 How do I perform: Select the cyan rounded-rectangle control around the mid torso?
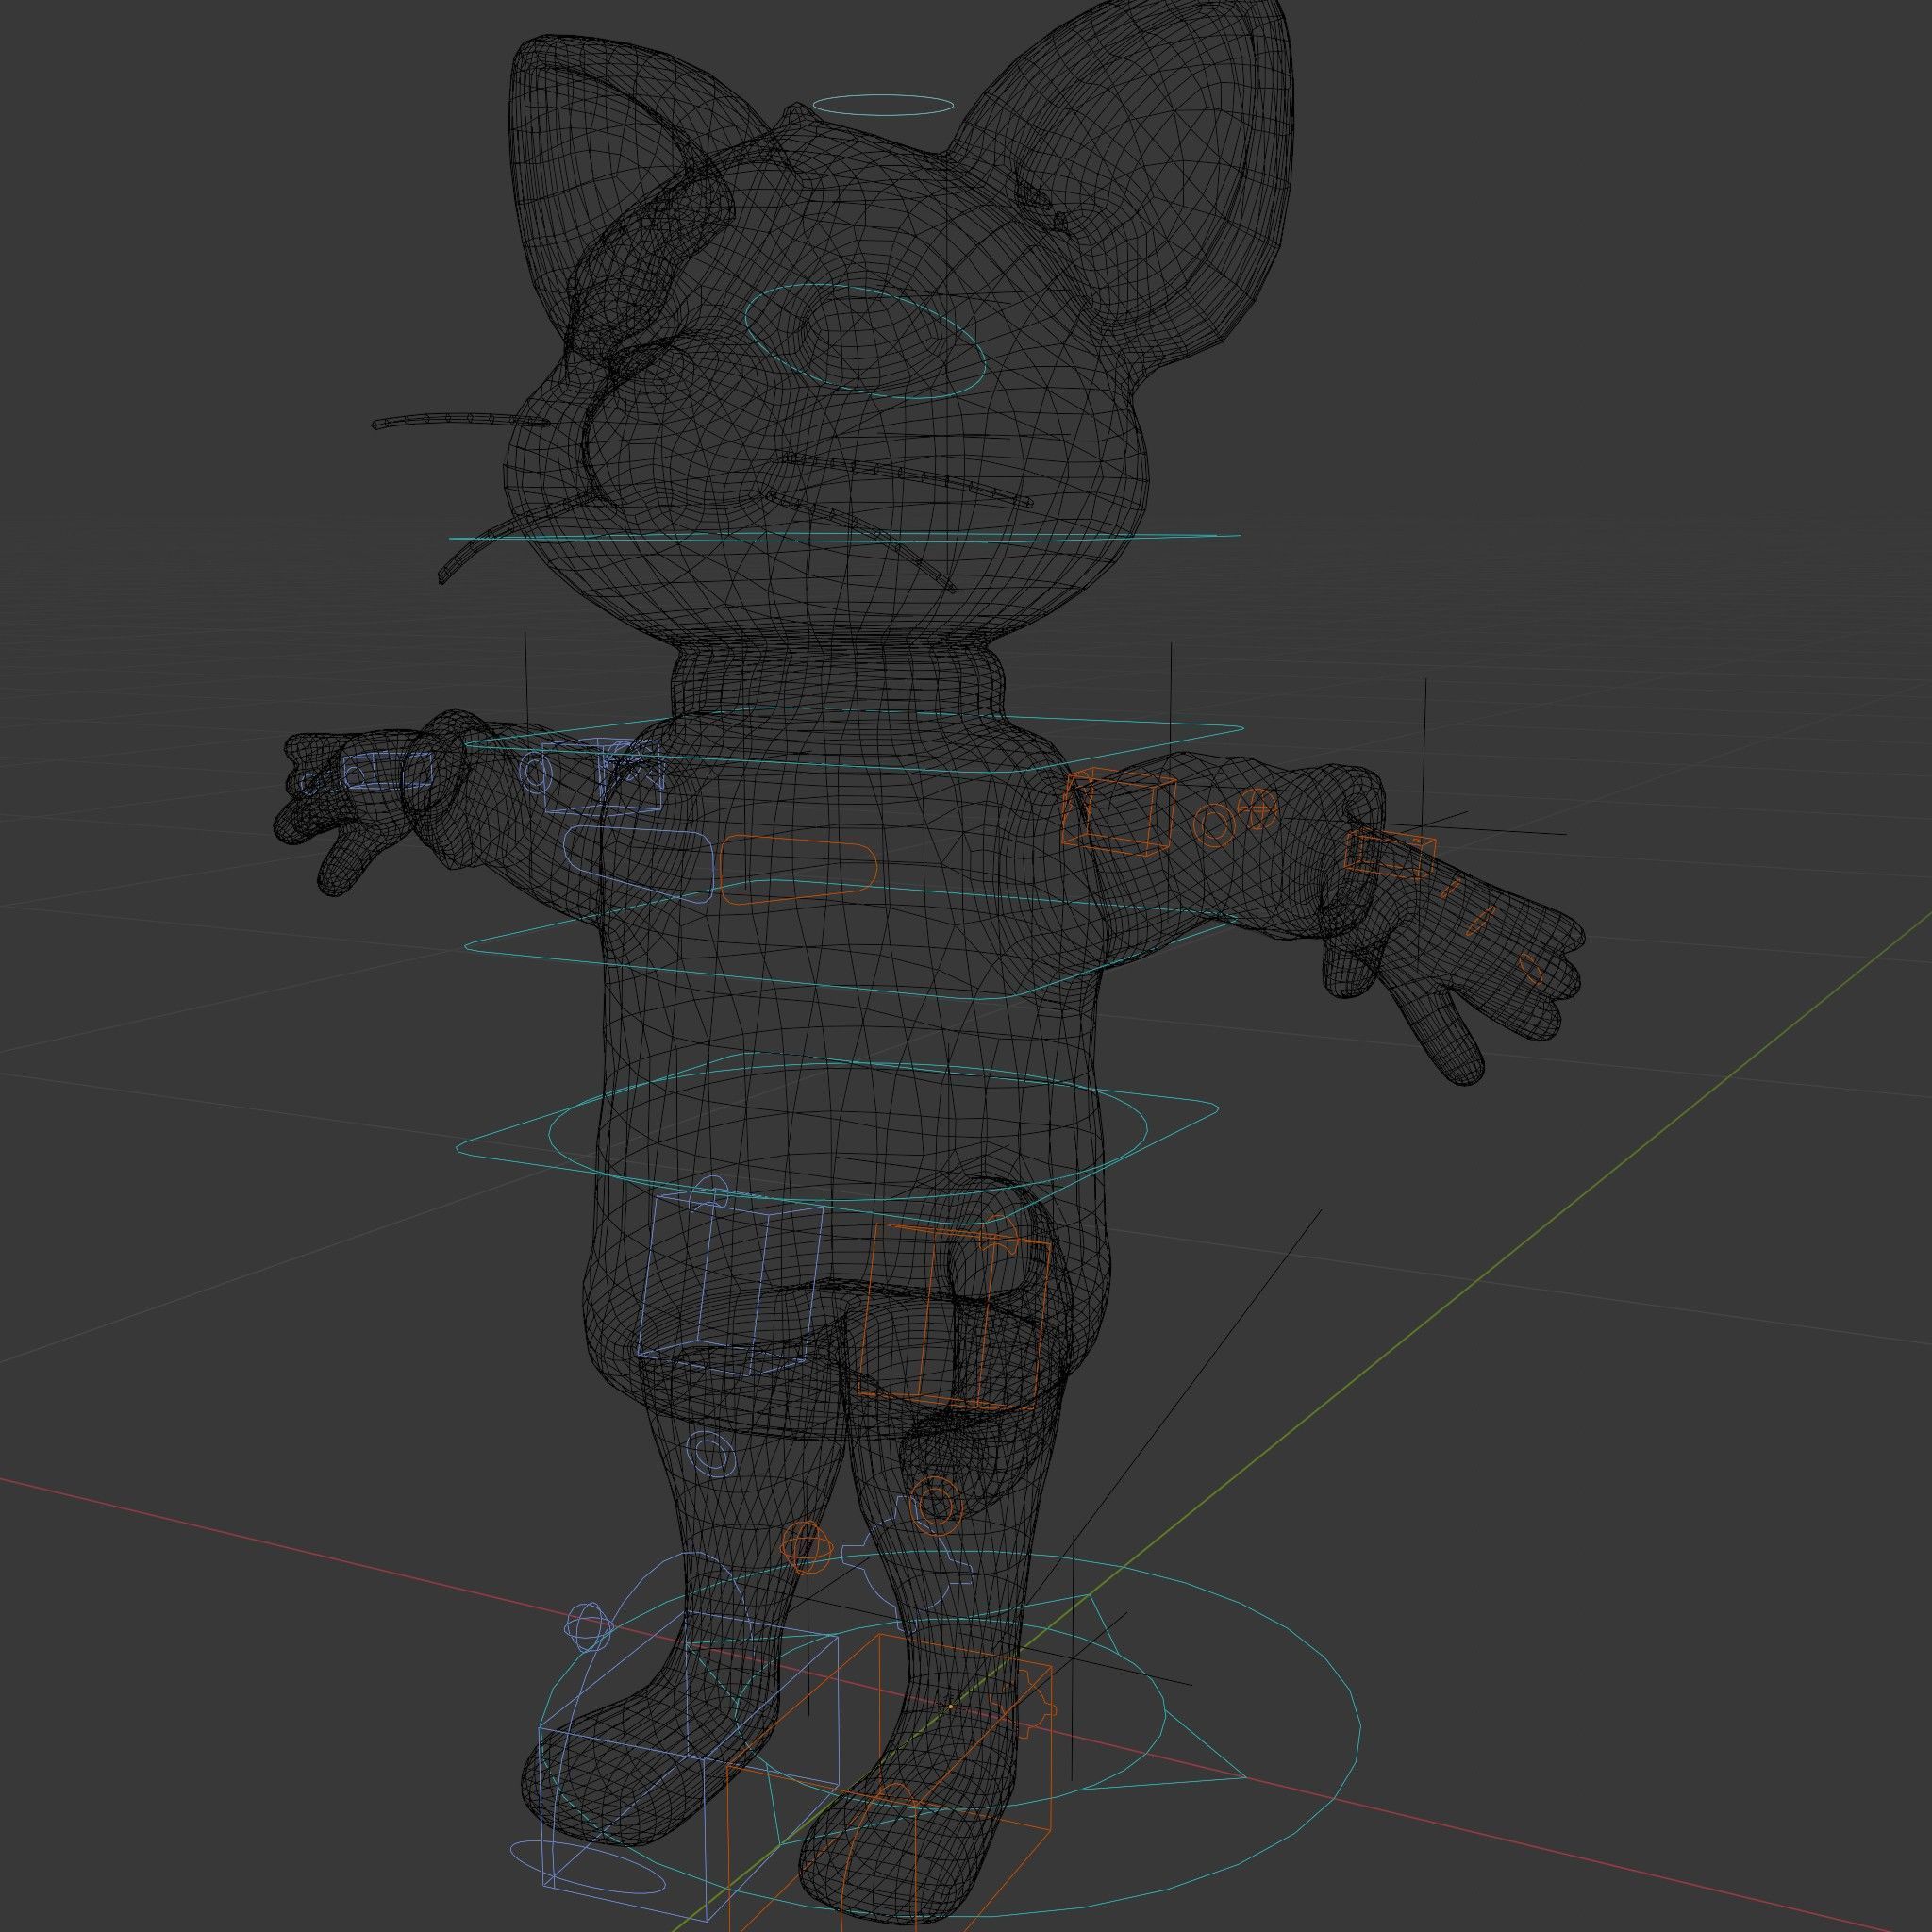[850, 940]
